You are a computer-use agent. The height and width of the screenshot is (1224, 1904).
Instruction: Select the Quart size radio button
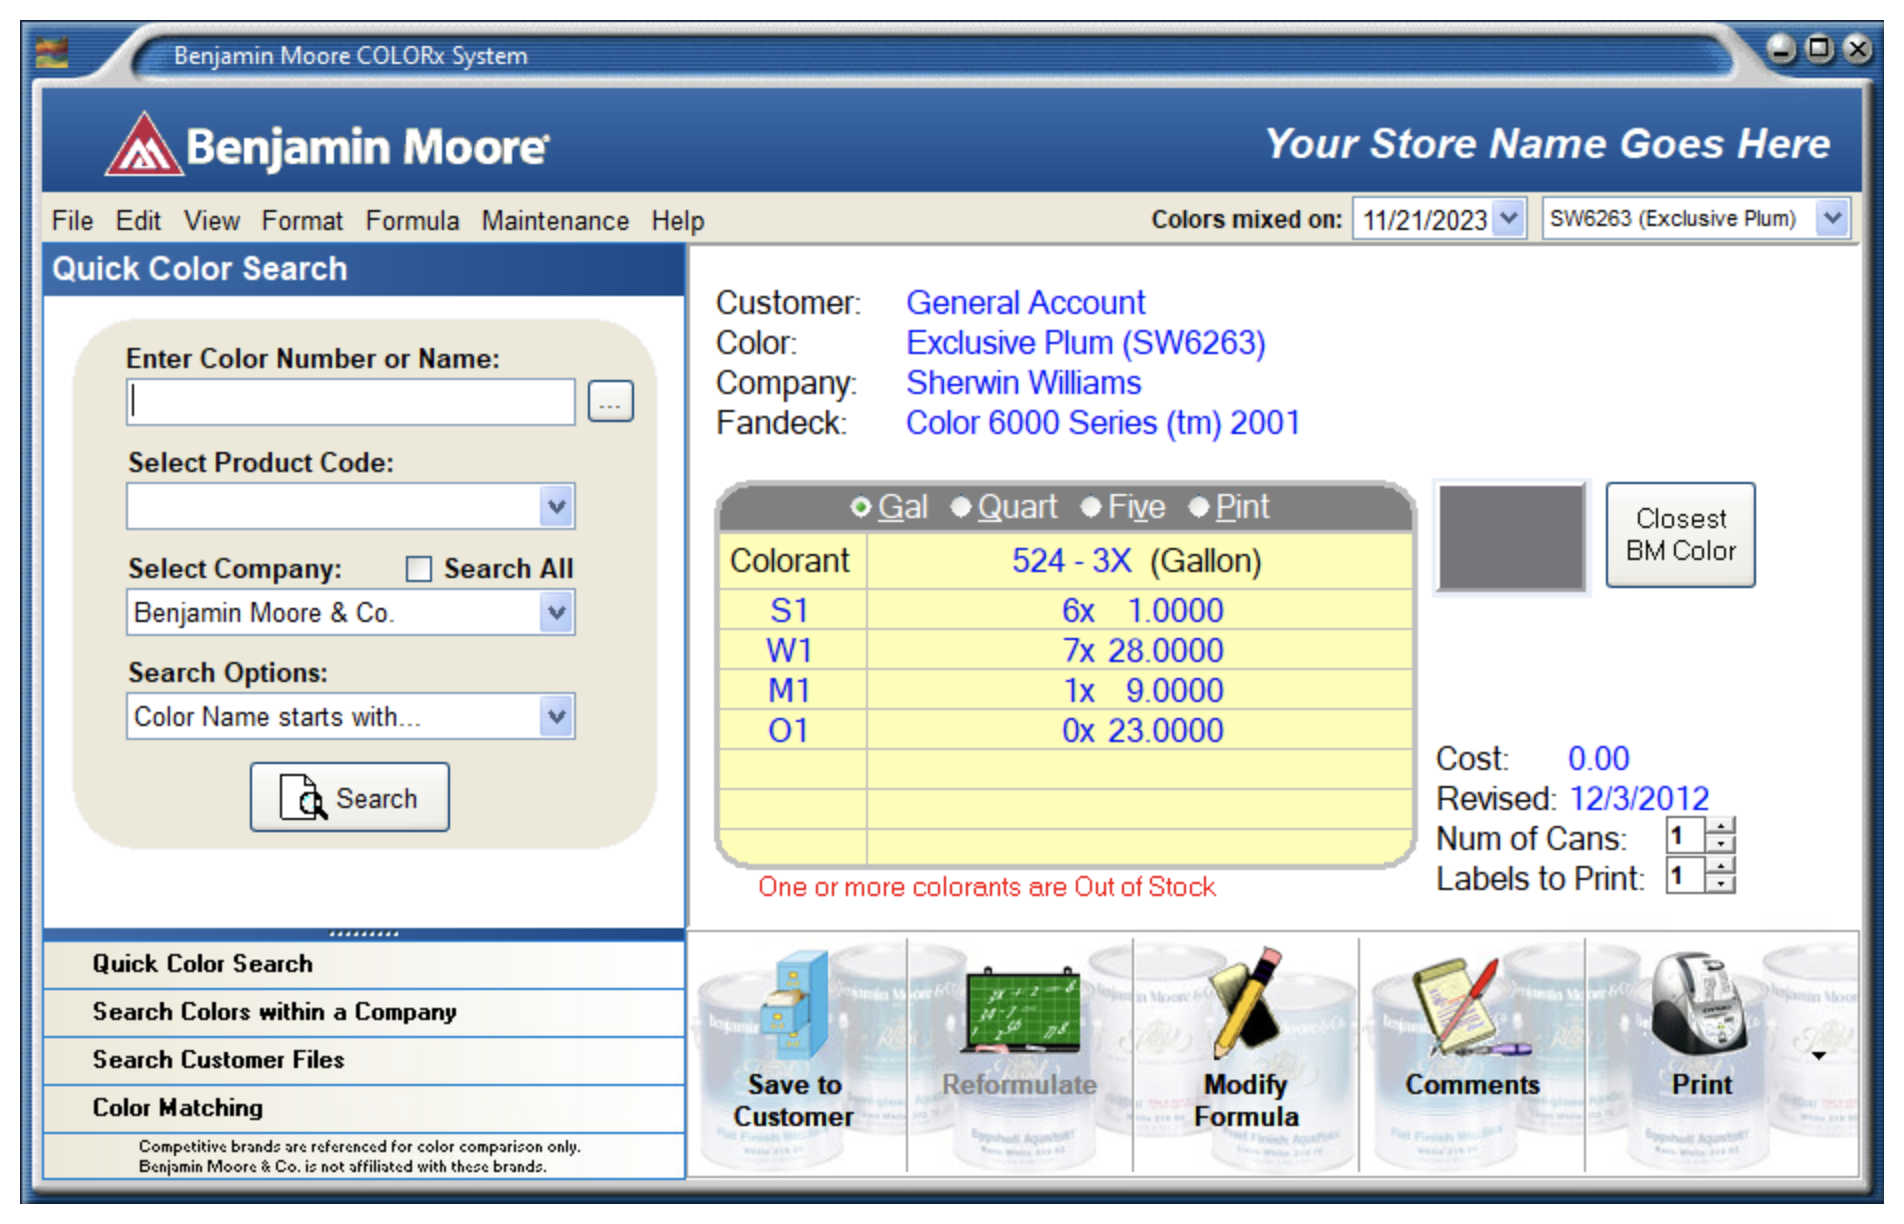[x=961, y=507]
